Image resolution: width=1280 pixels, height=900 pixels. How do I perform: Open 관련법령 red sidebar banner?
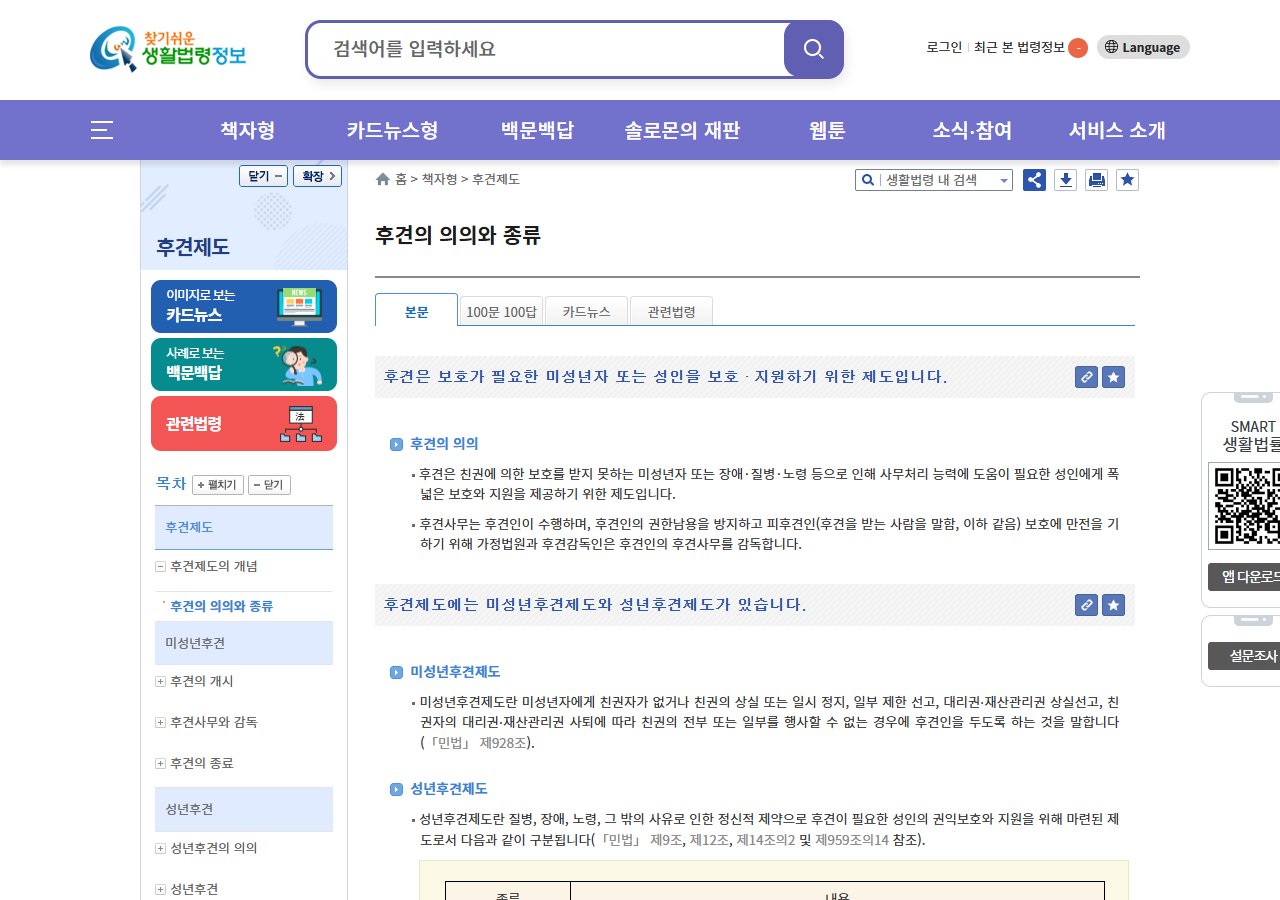[244, 424]
